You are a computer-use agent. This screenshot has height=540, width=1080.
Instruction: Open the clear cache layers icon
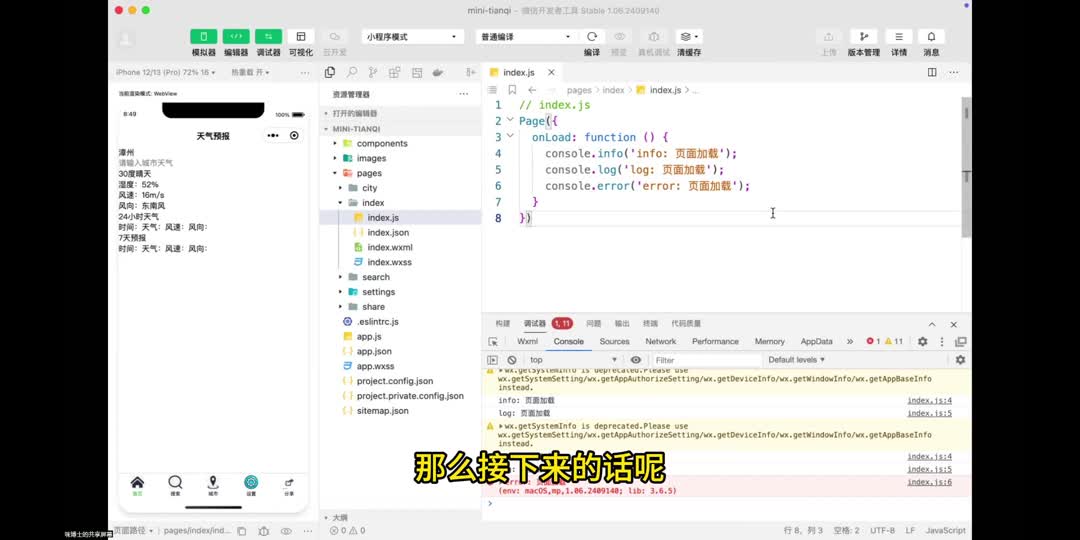coord(688,37)
